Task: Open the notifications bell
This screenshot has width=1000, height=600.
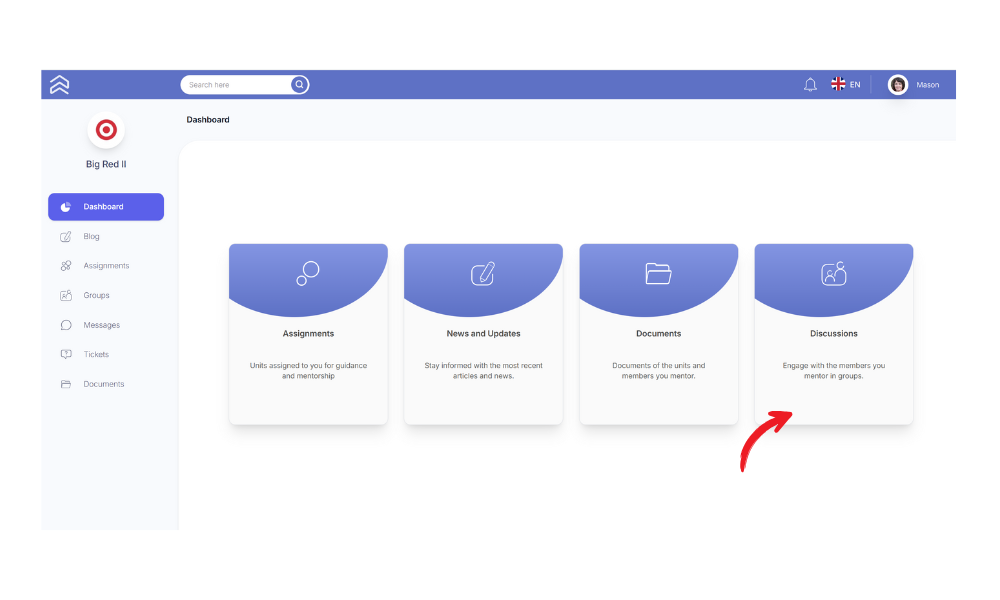Action: (x=810, y=85)
